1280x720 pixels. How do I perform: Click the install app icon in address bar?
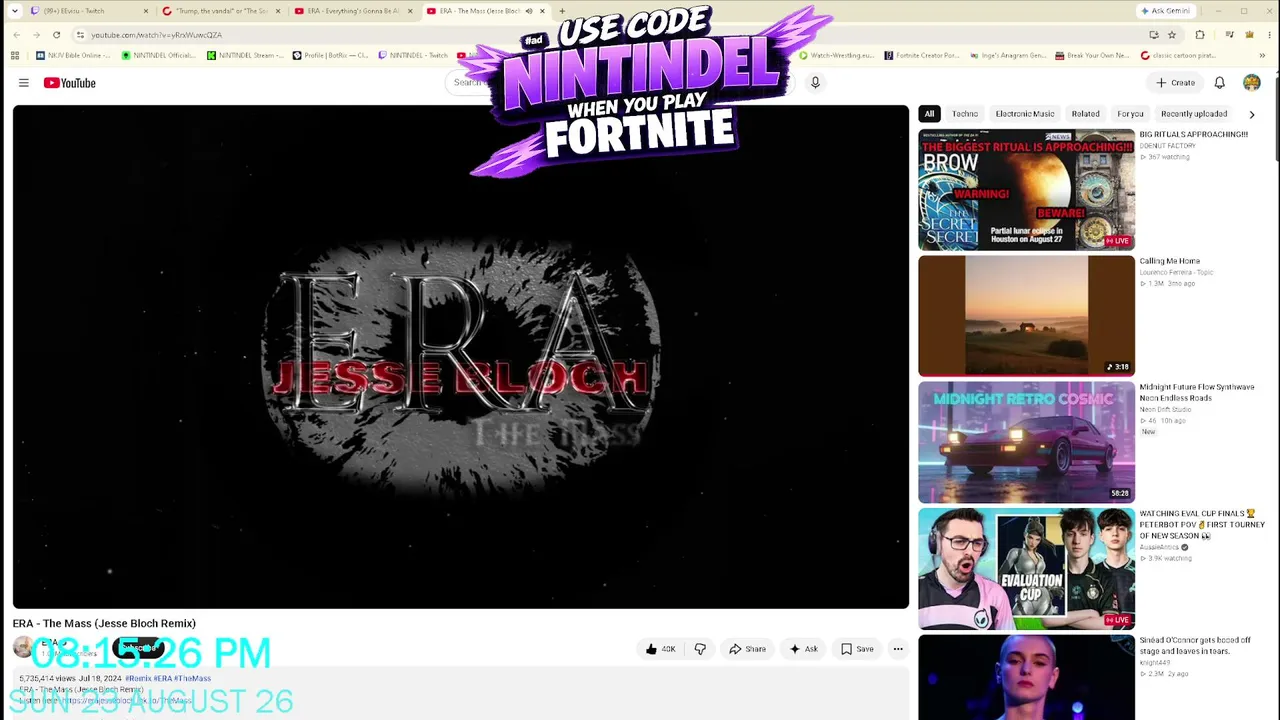click(1154, 35)
